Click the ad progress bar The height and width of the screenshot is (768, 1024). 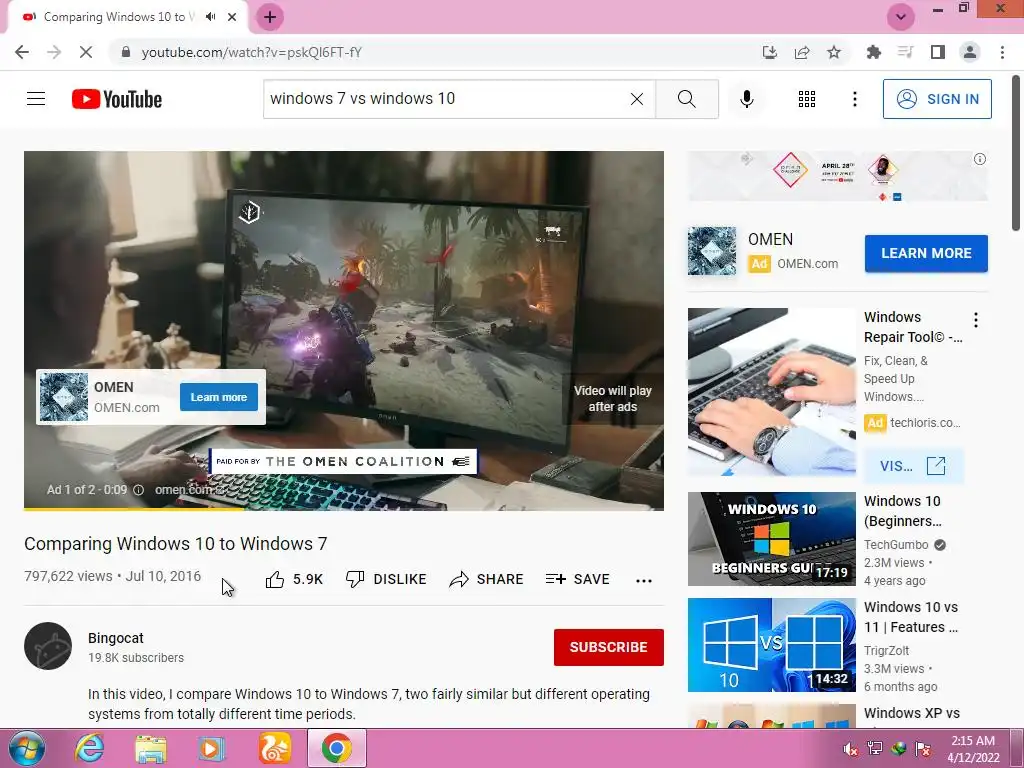click(344, 509)
